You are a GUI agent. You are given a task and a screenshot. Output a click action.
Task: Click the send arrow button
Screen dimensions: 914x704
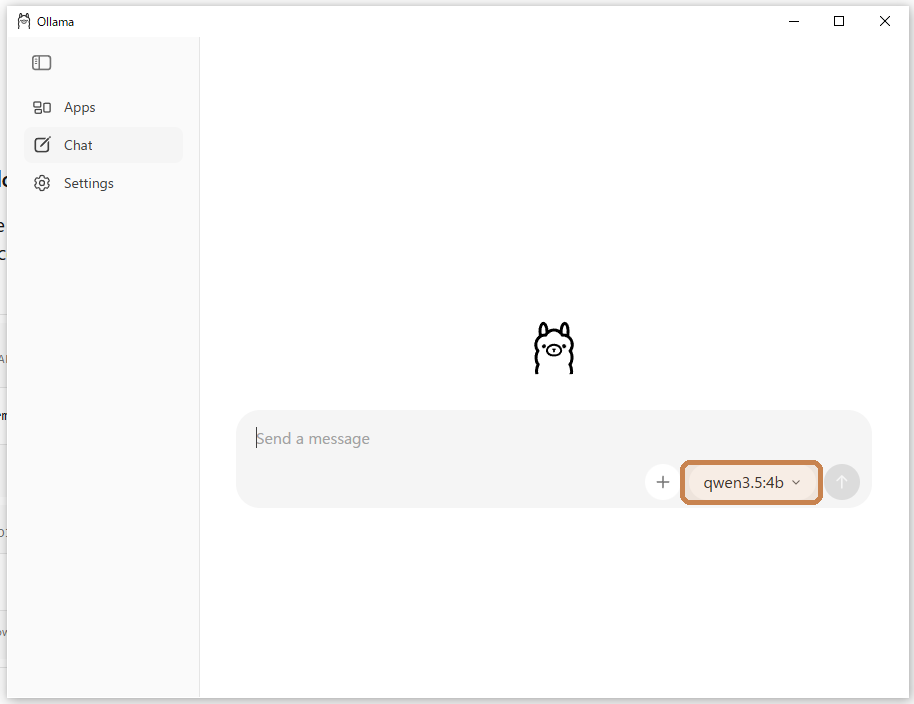(842, 482)
